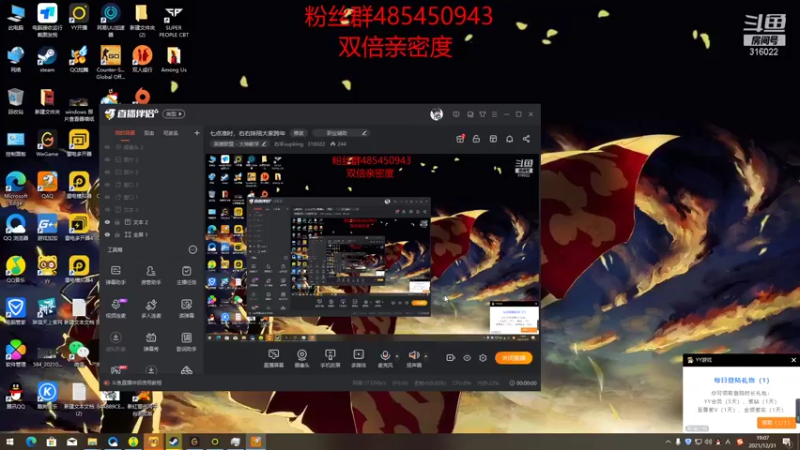Viewport: 800px width, 450px height.
Task: Toggle visibility of 窗口 2 layer
Action: point(108,185)
